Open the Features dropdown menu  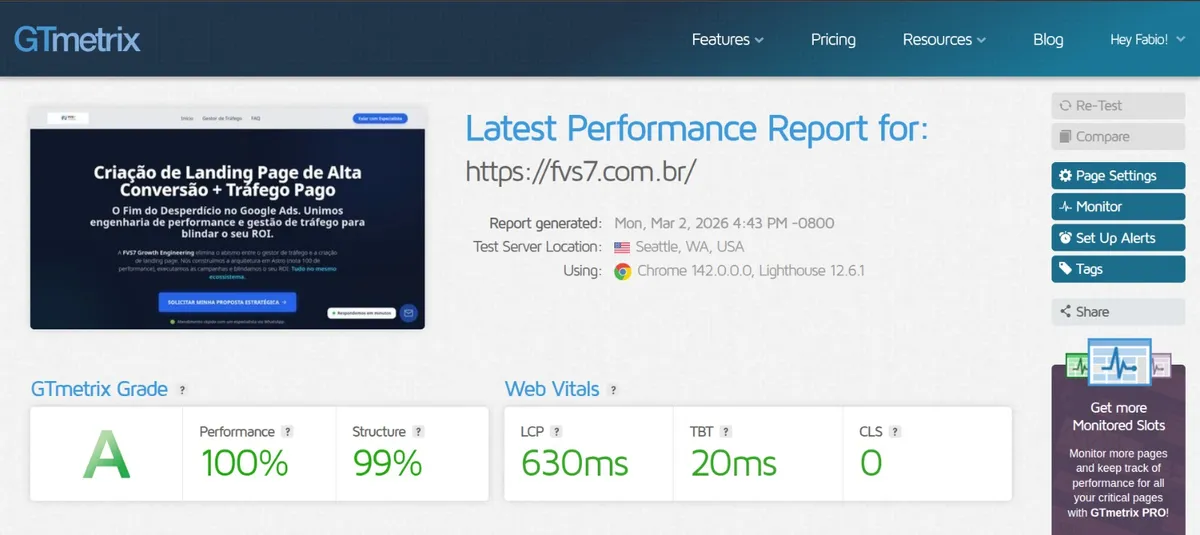point(728,40)
